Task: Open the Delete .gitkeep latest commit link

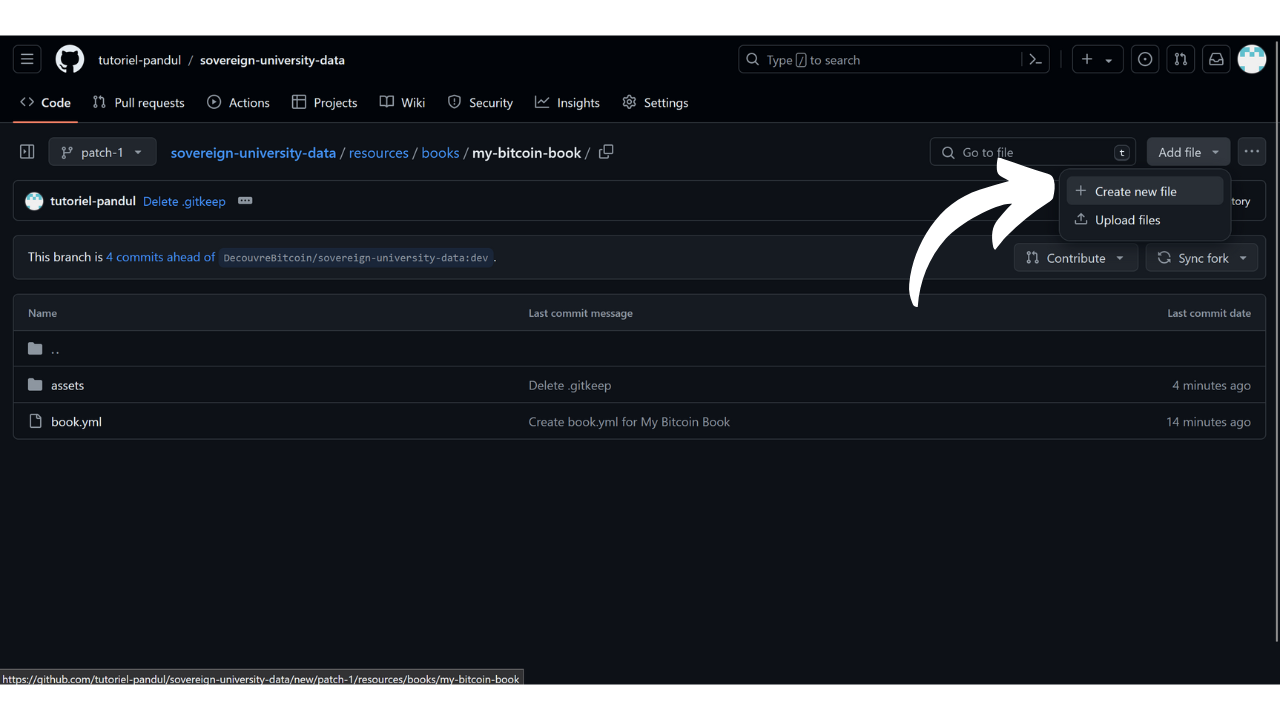Action: pyautogui.click(x=184, y=201)
